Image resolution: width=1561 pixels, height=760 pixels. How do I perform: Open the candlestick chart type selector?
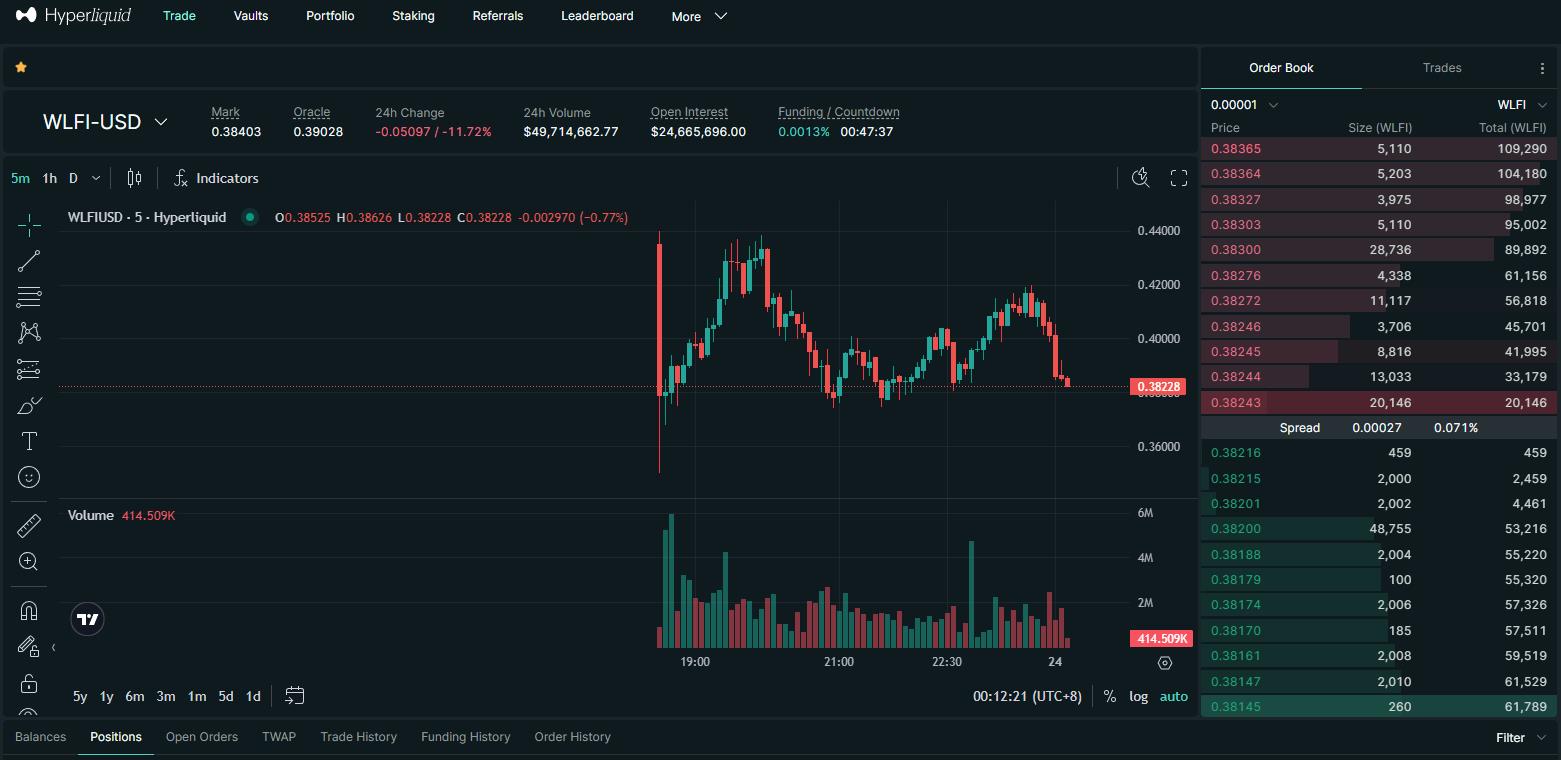tap(134, 178)
